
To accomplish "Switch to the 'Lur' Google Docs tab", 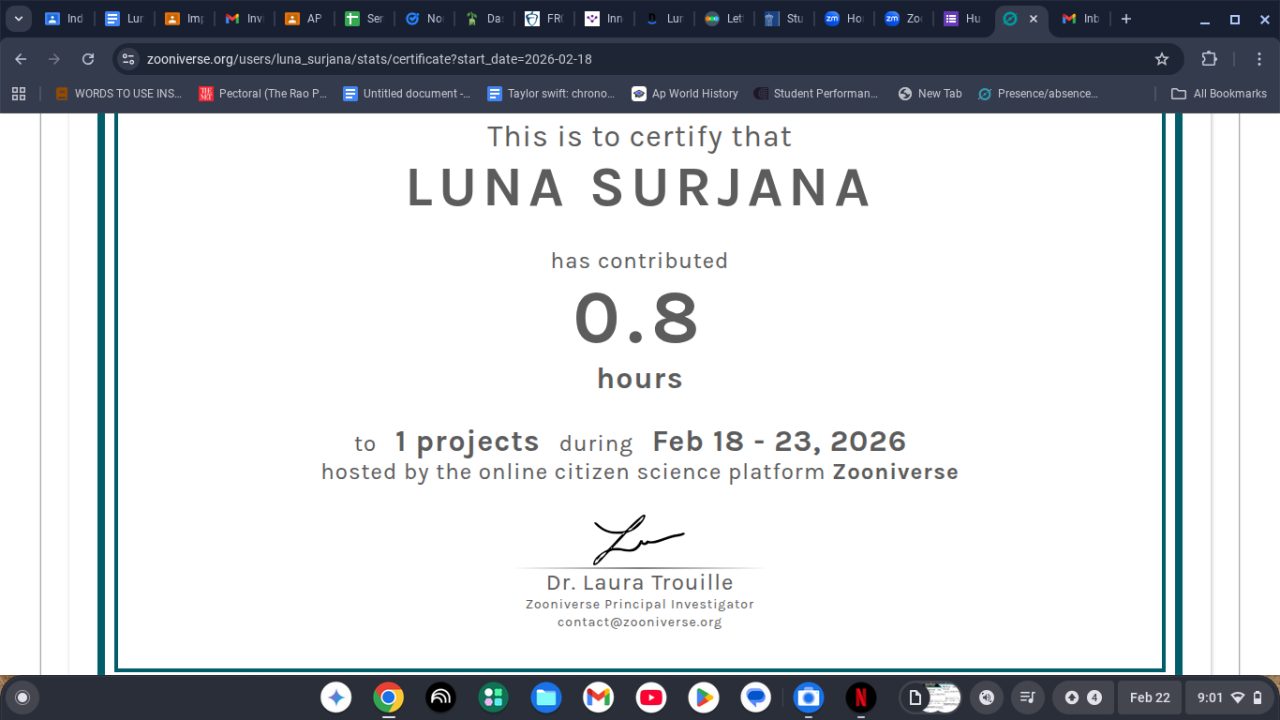I will (124, 19).
